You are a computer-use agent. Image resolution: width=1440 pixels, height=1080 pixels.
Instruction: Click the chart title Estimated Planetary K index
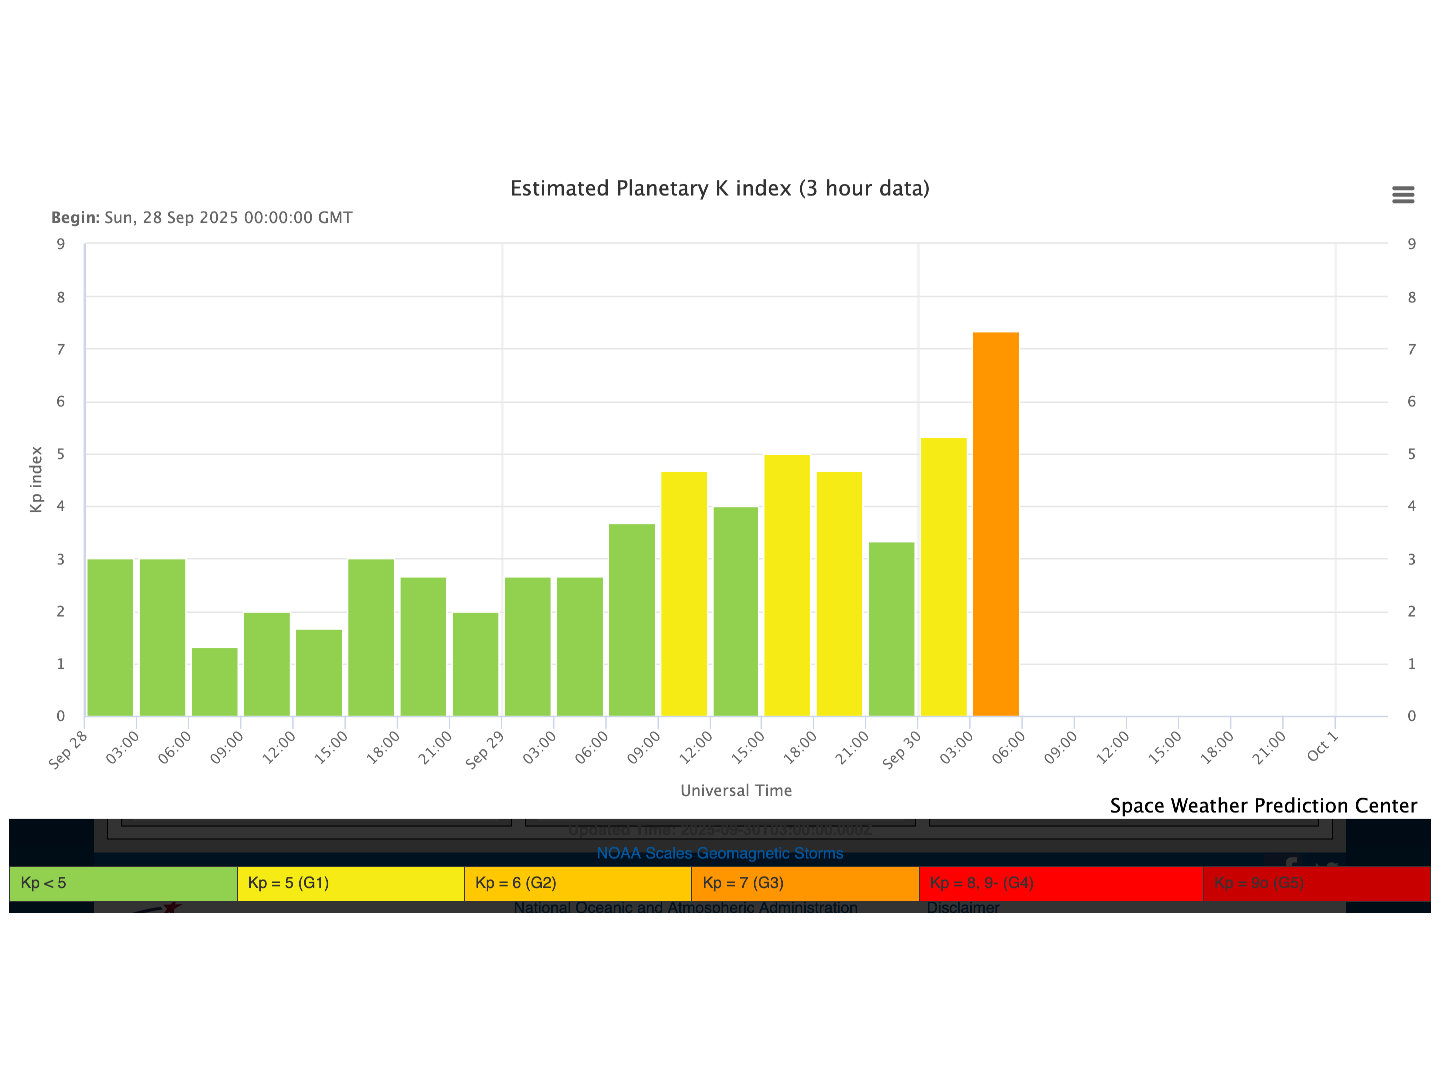point(719,188)
